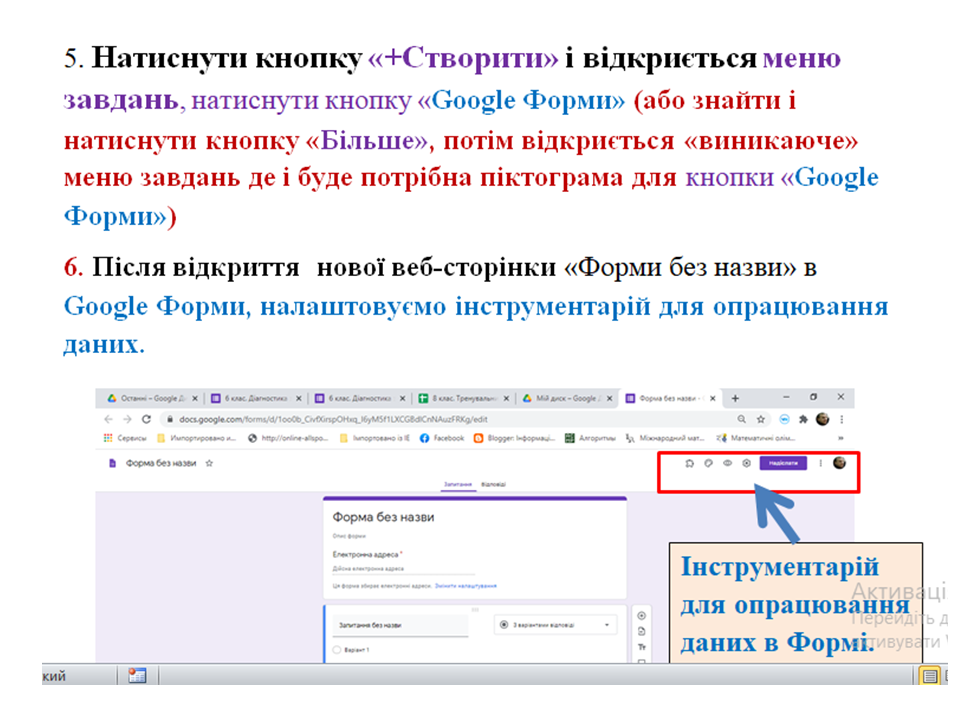960x720 pixels.
Task: Click the Дійсна електронна адреса field
Action: click(x=404, y=569)
